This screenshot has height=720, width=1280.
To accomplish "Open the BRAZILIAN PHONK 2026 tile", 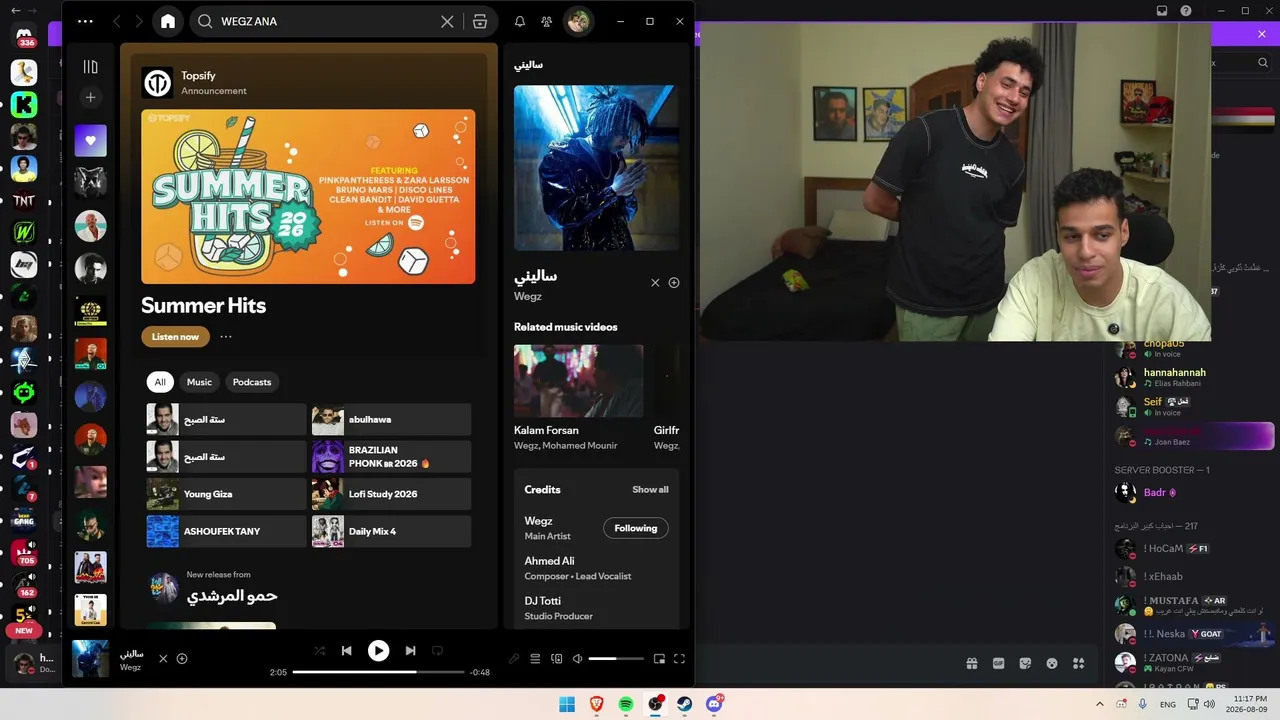I will click(x=391, y=457).
